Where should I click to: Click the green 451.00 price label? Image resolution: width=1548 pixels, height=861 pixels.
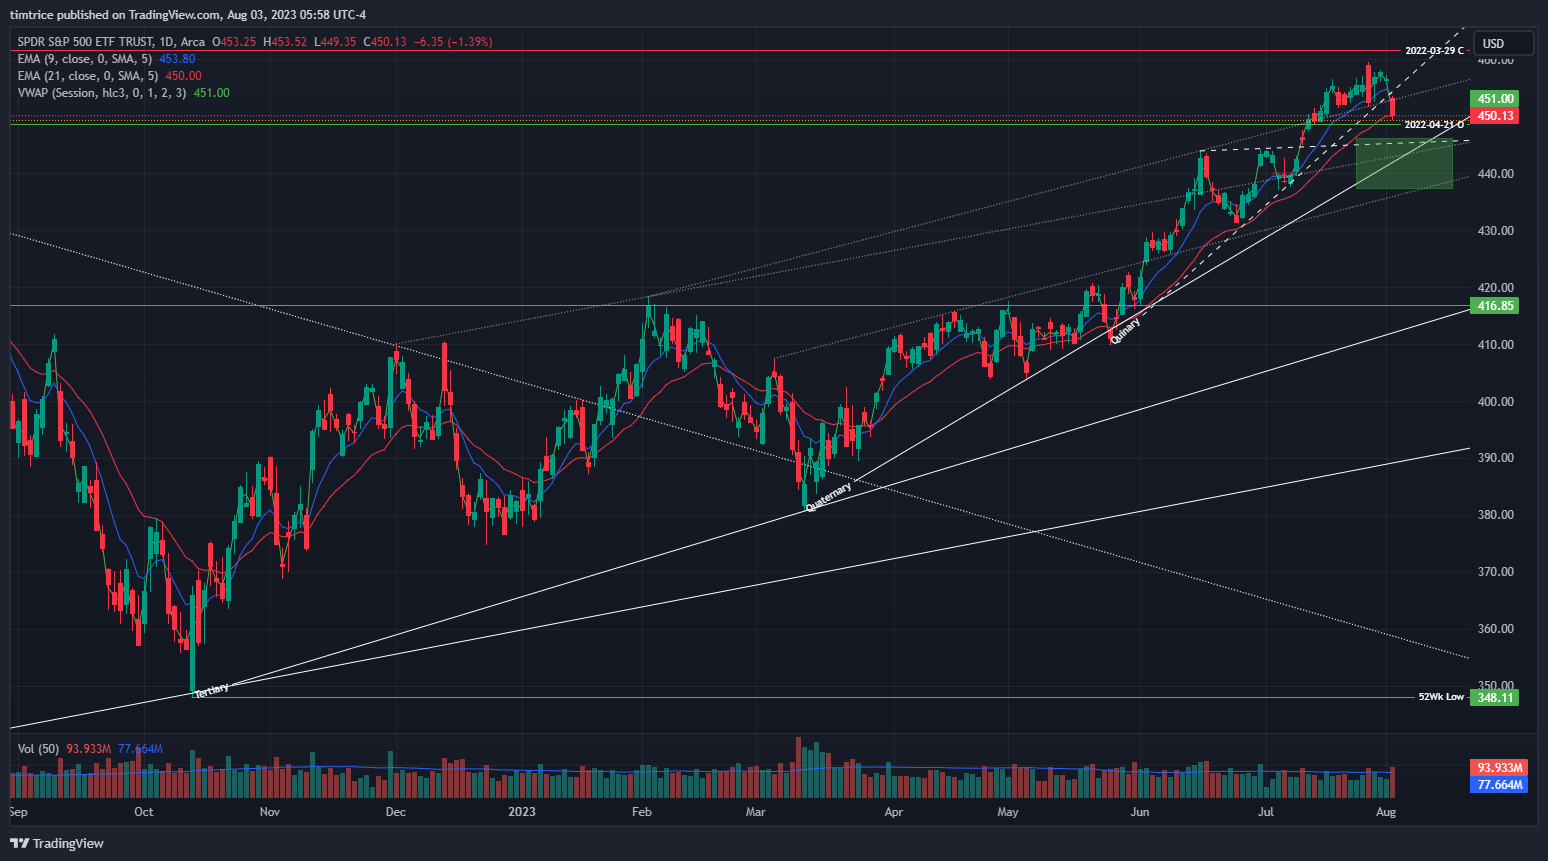[1495, 99]
